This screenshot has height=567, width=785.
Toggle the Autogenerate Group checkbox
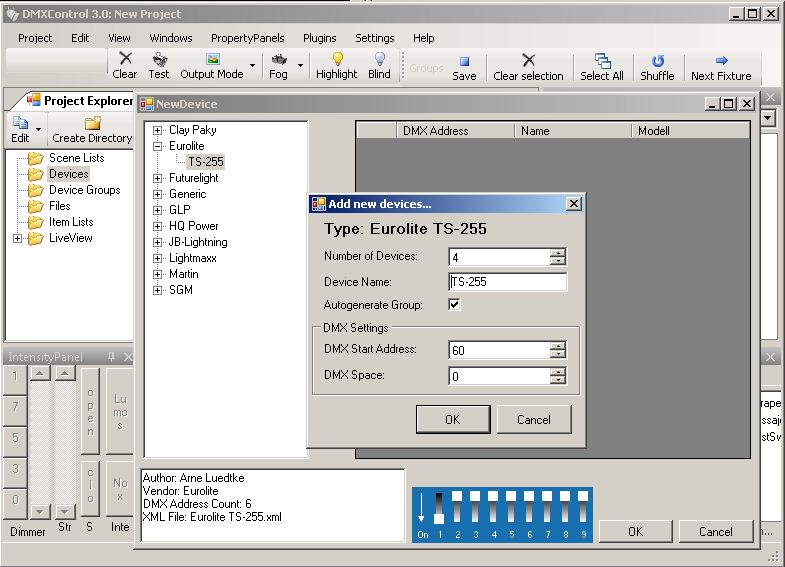click(455, 304)
